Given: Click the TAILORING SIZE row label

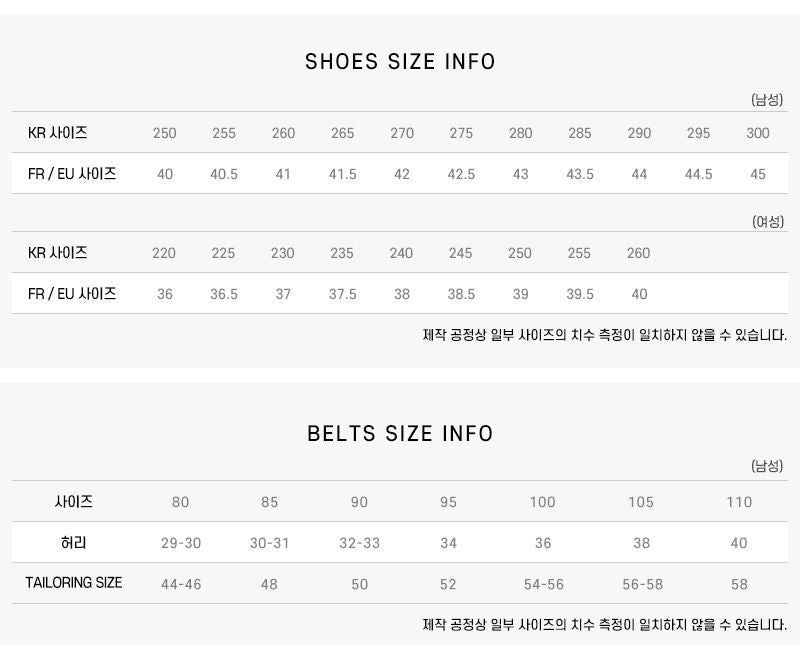Looking at the screenshot, I should [74, 583].
